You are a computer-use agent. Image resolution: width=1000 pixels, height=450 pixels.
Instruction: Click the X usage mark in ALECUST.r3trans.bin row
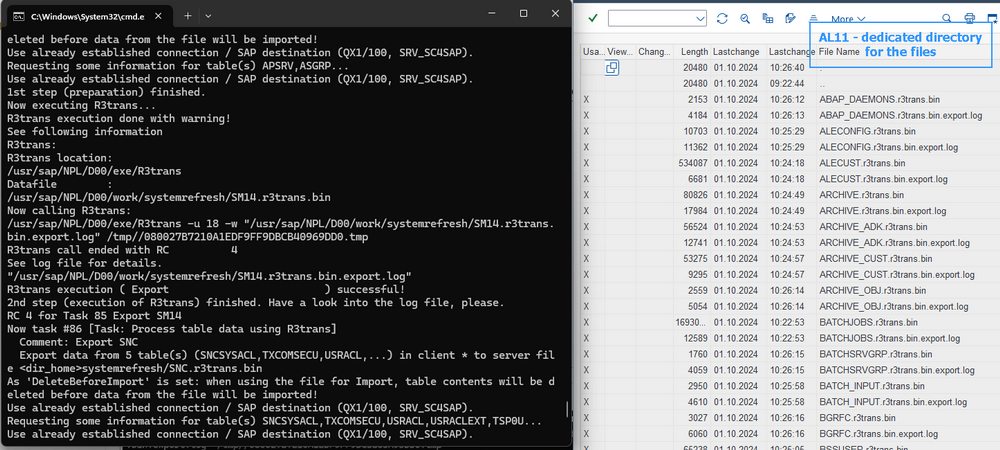586,163
